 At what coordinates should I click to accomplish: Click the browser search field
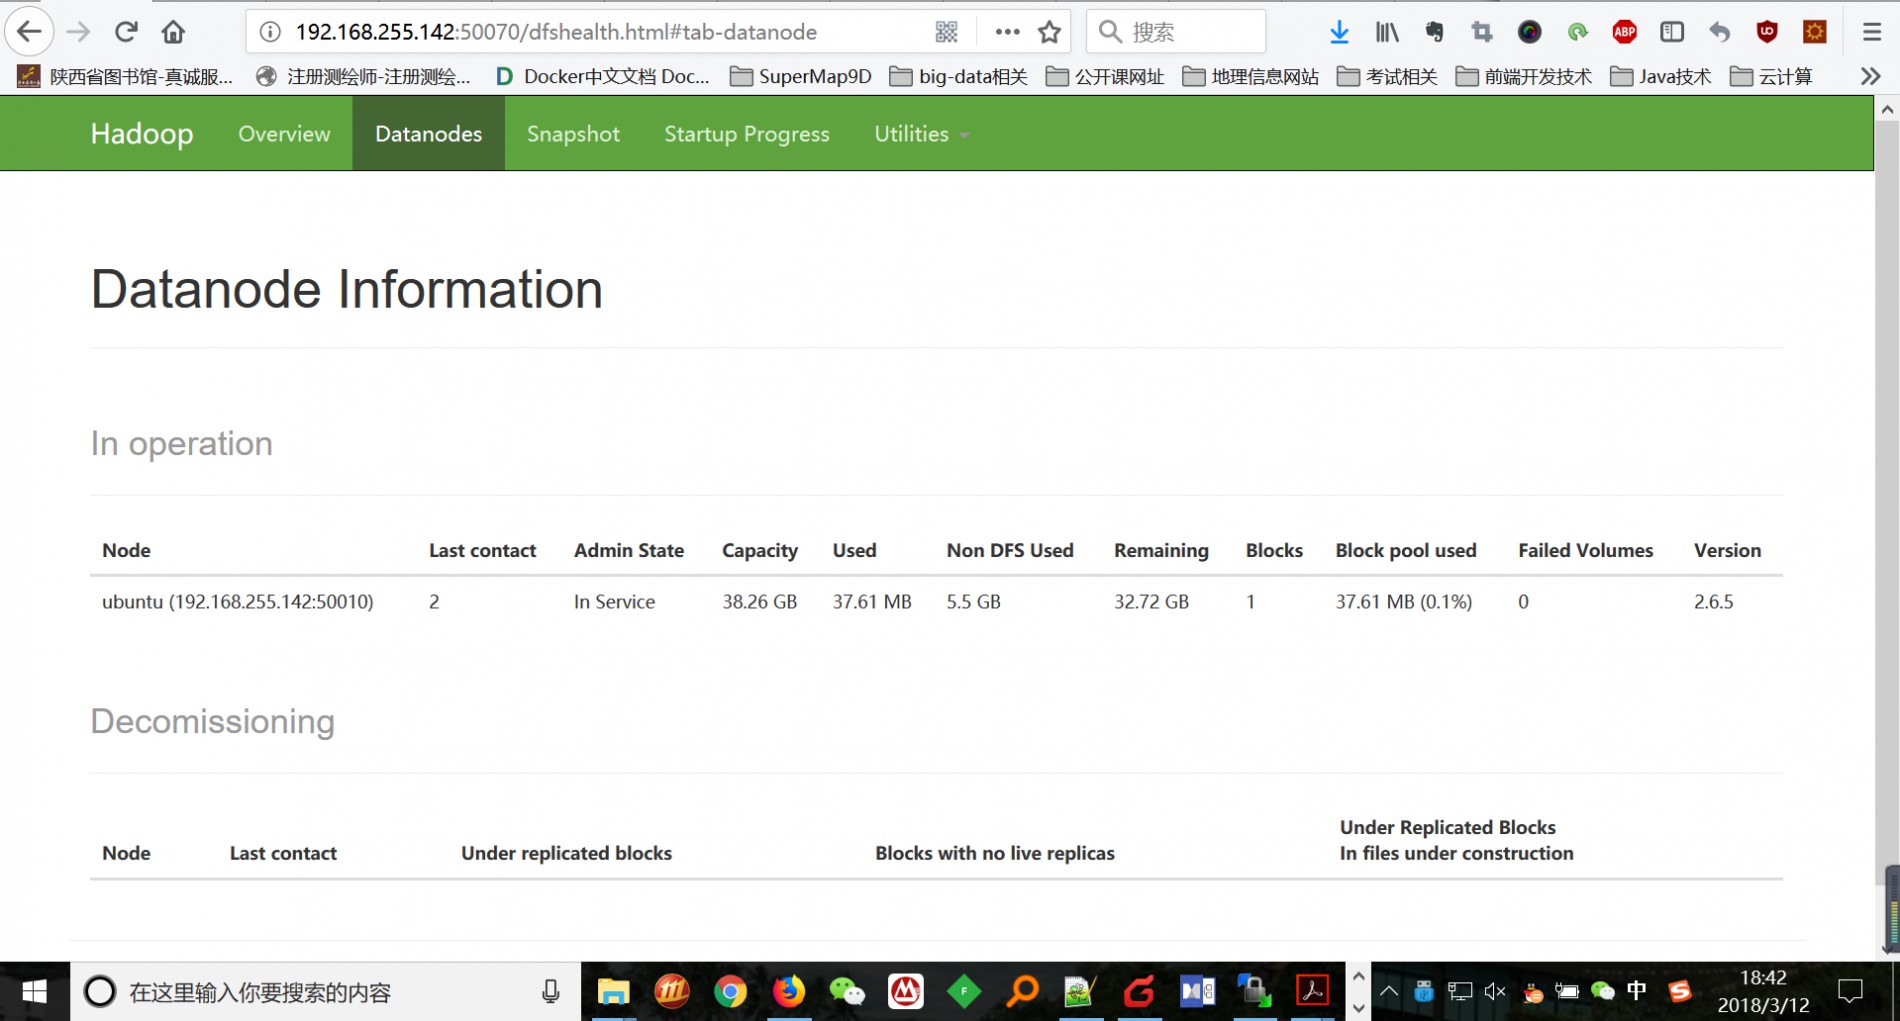[x=1176, y=32]
